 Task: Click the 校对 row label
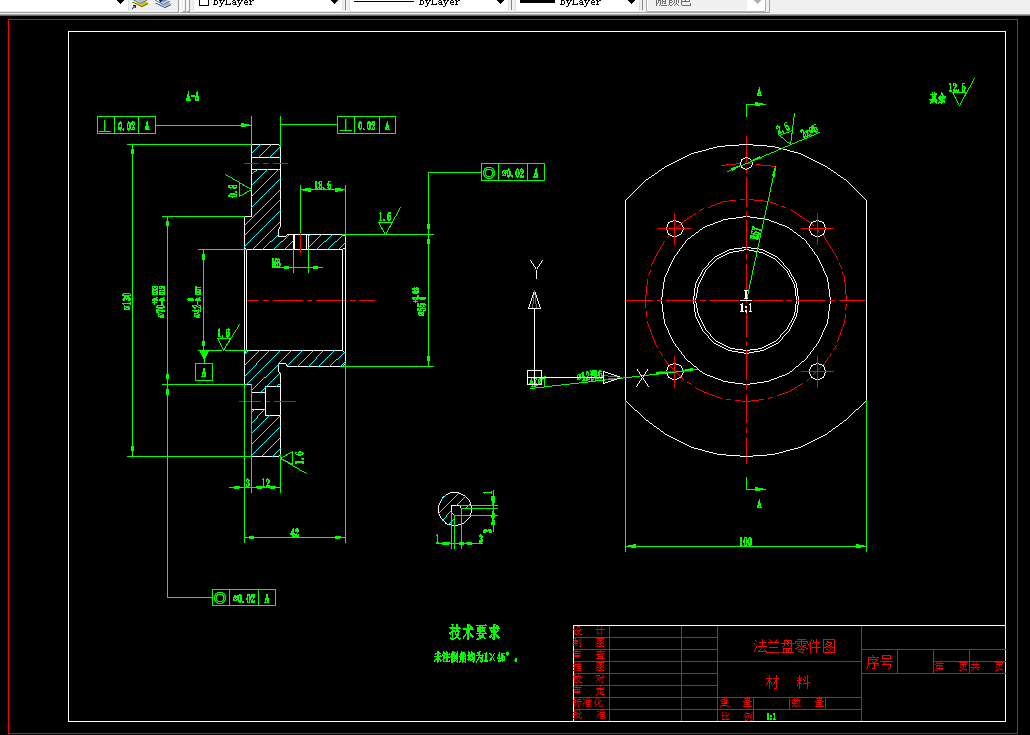pos(589,679)
